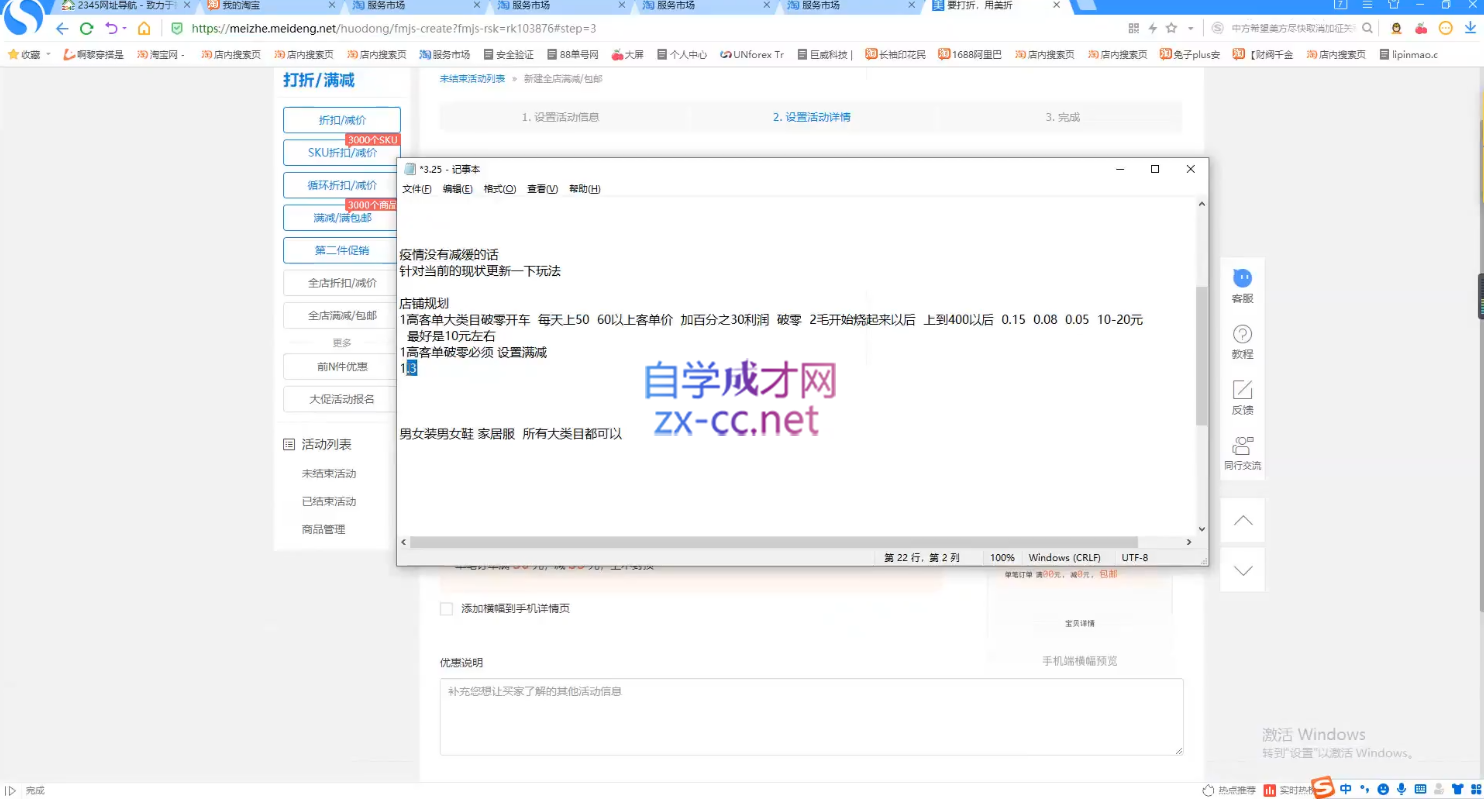Toggle Chinese/English with the 中 icon
The width and height of the screenshot is (1484, 799).
[1345, 789]
